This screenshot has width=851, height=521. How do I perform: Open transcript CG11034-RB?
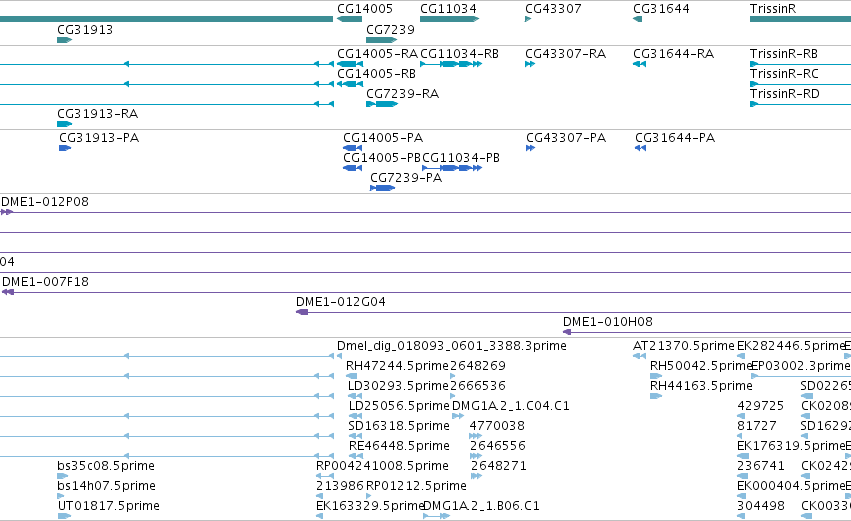click(460, 54)
